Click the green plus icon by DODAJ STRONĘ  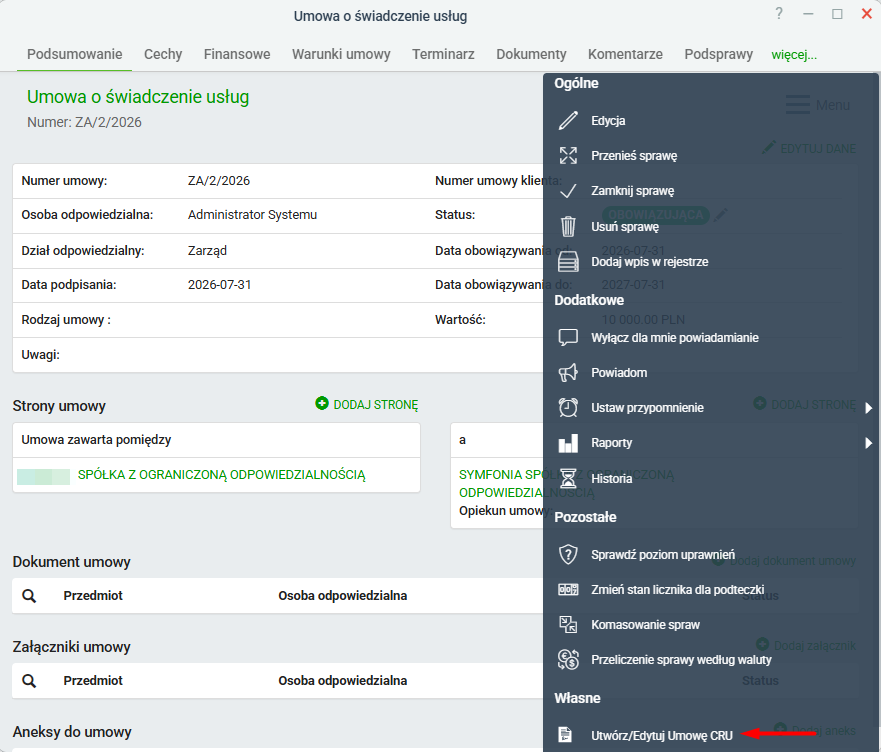[322, 403]
